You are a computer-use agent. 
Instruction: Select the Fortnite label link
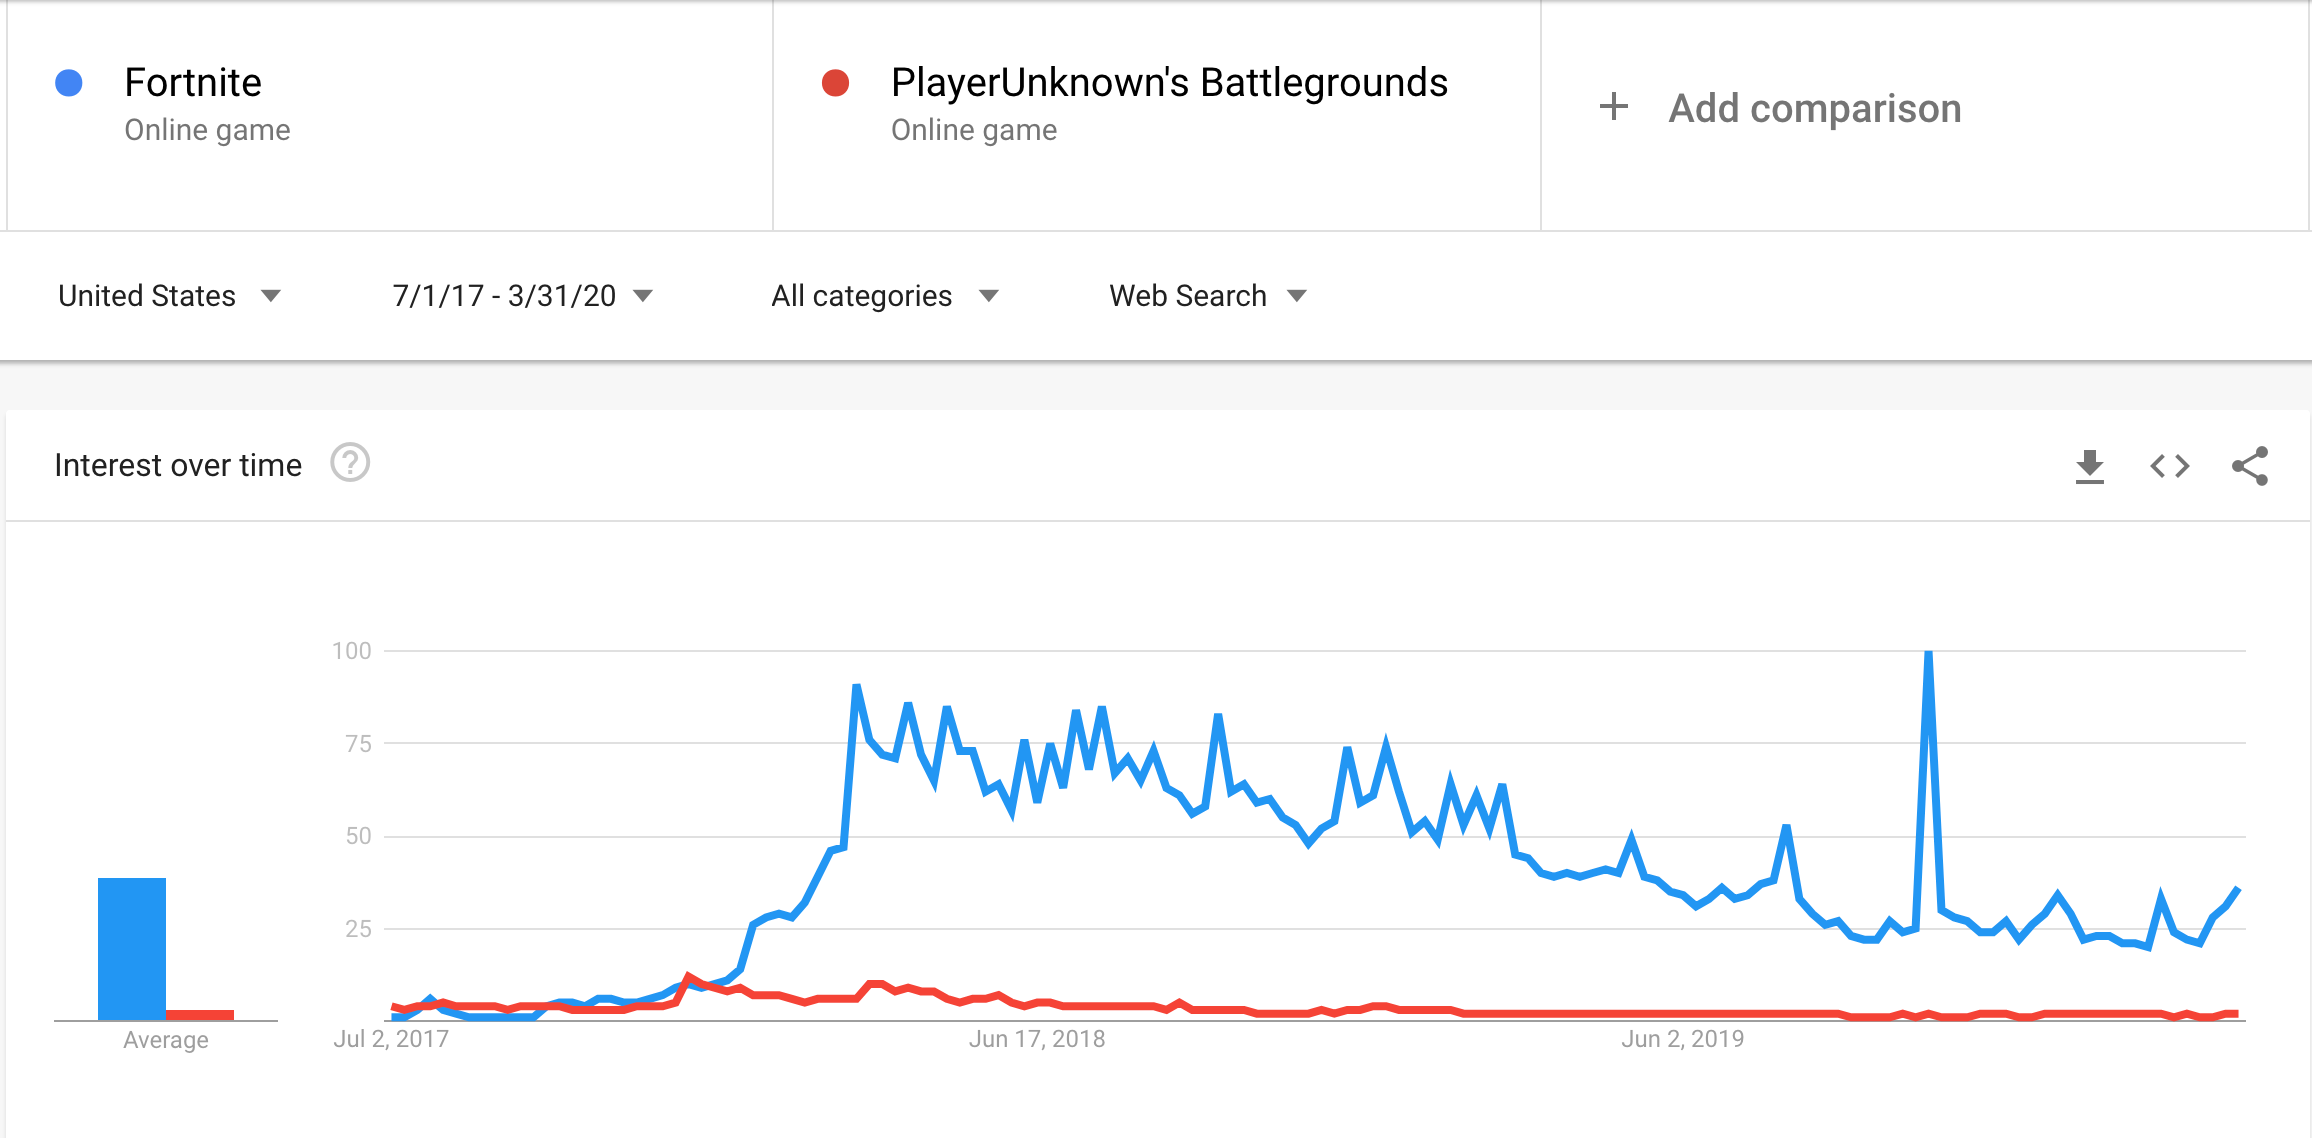click(x=192, y=82)
